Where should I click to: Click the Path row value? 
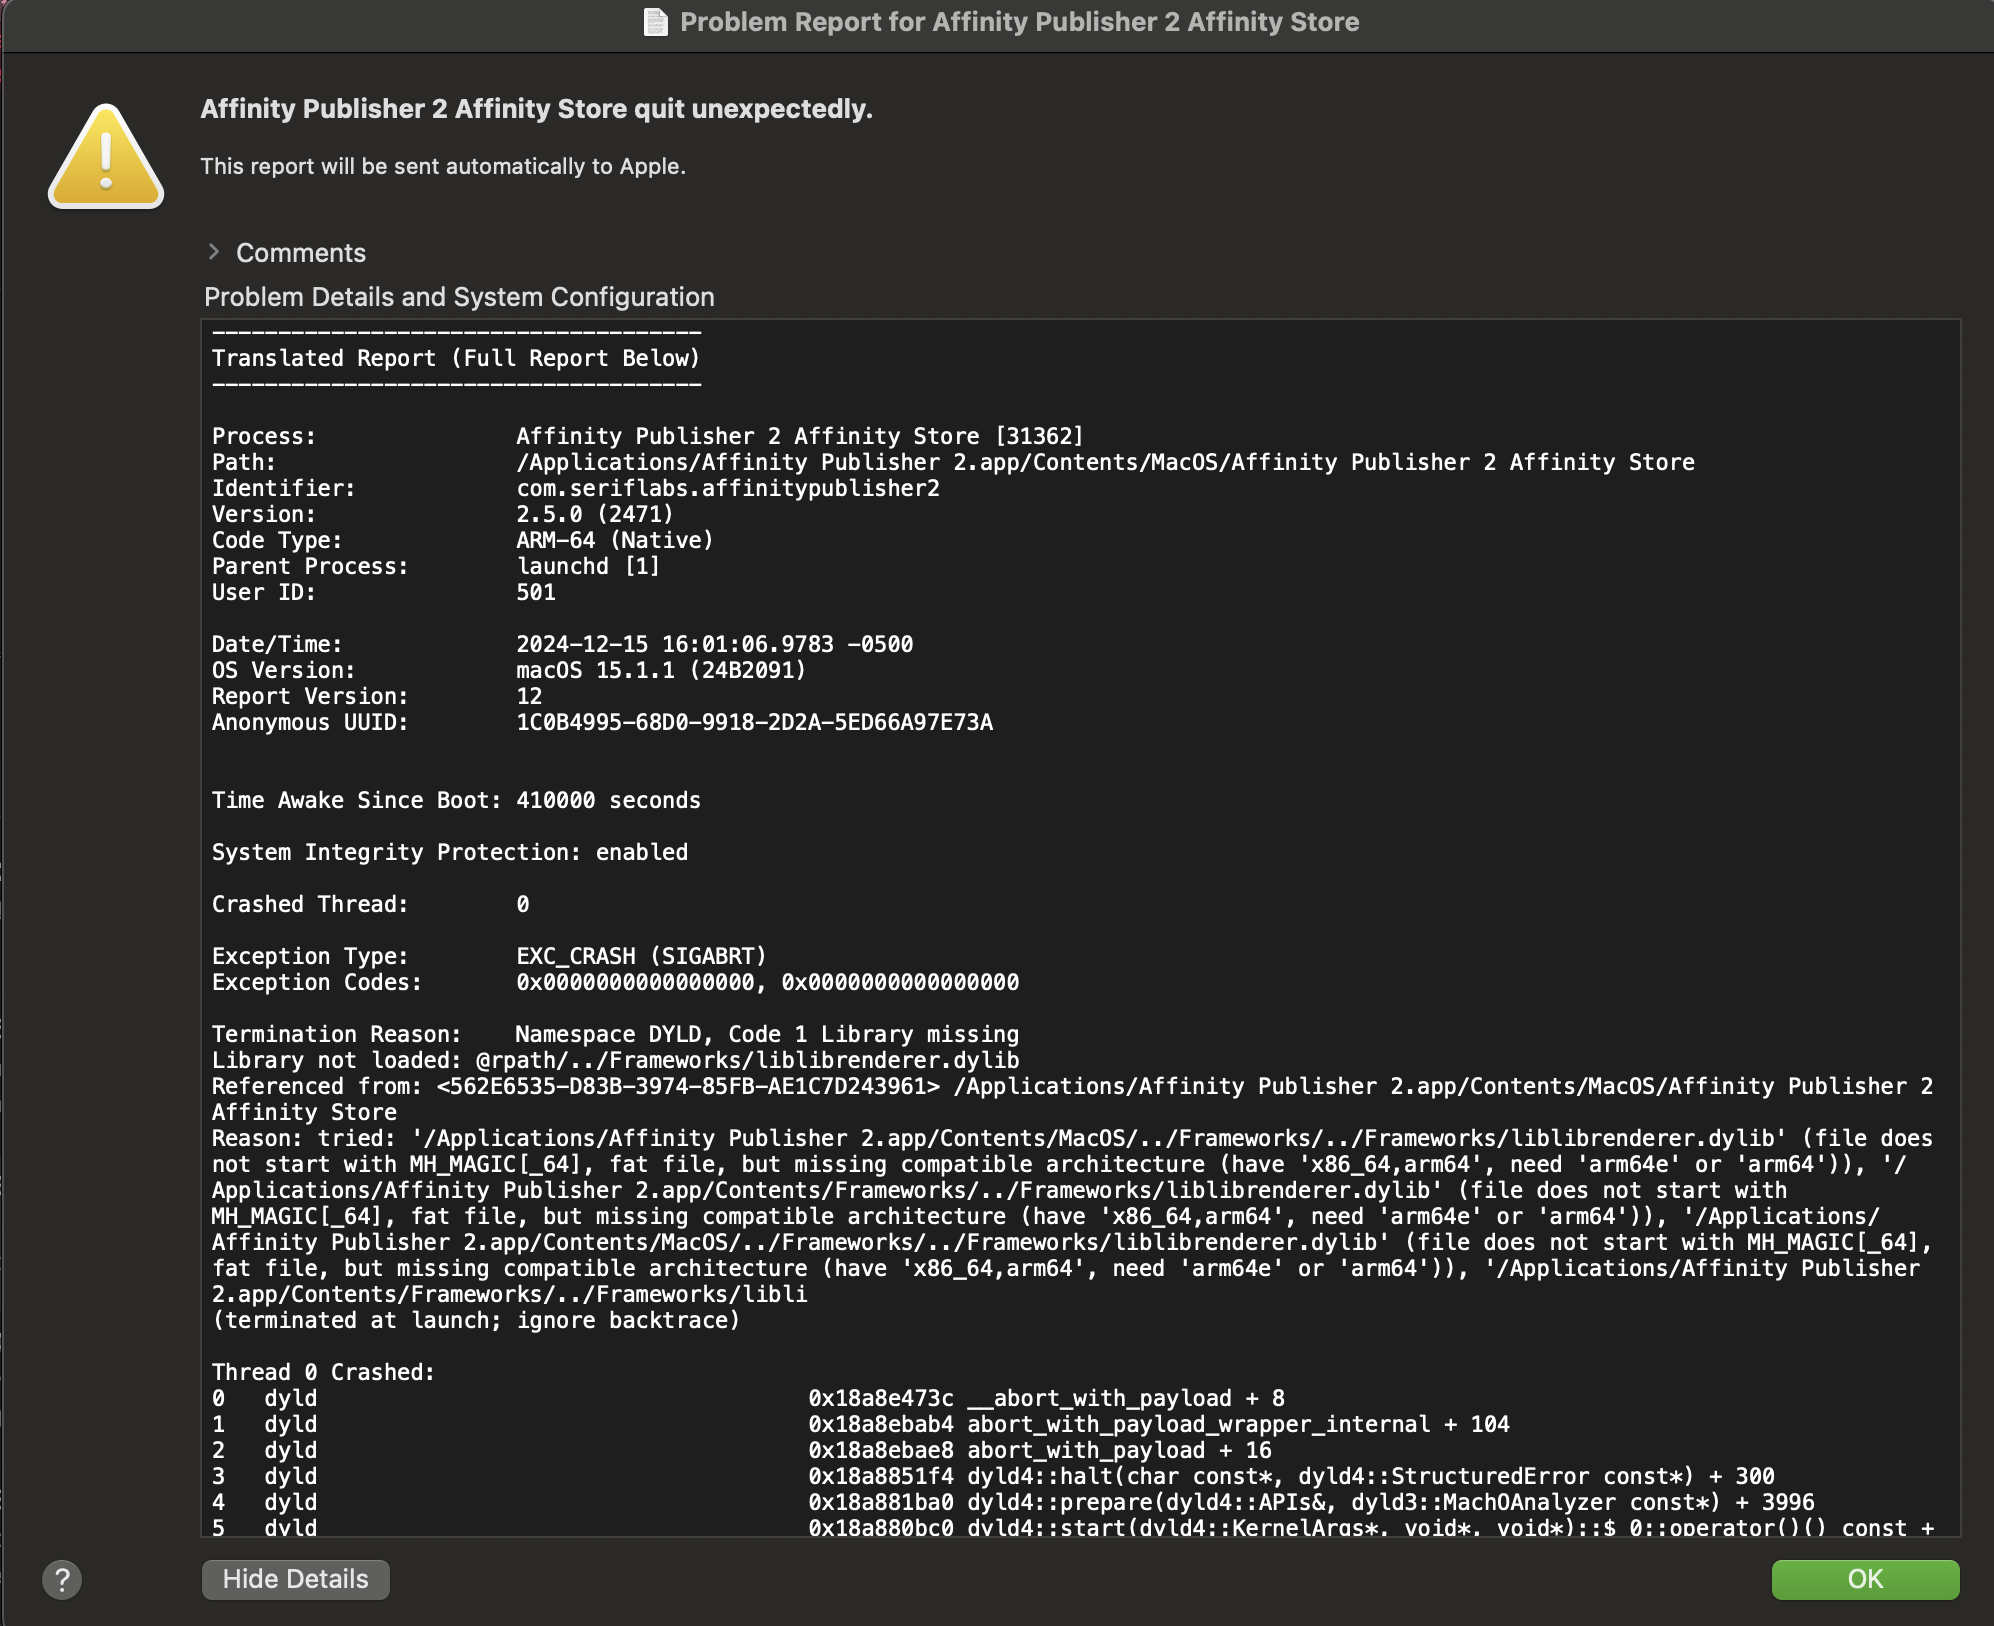(1105, 462)
